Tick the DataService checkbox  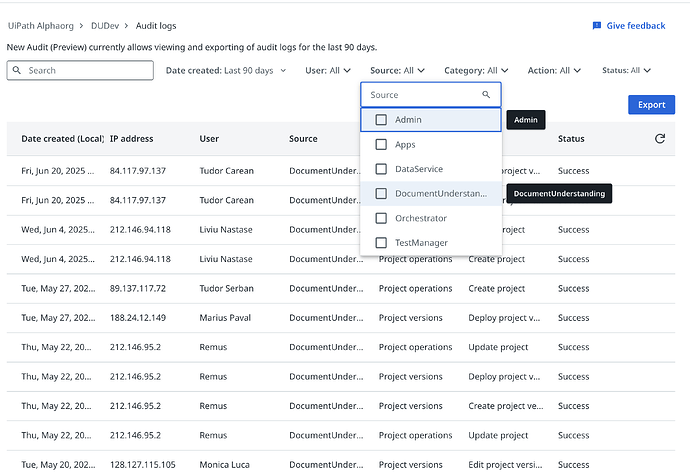click(x=381, y=169)
